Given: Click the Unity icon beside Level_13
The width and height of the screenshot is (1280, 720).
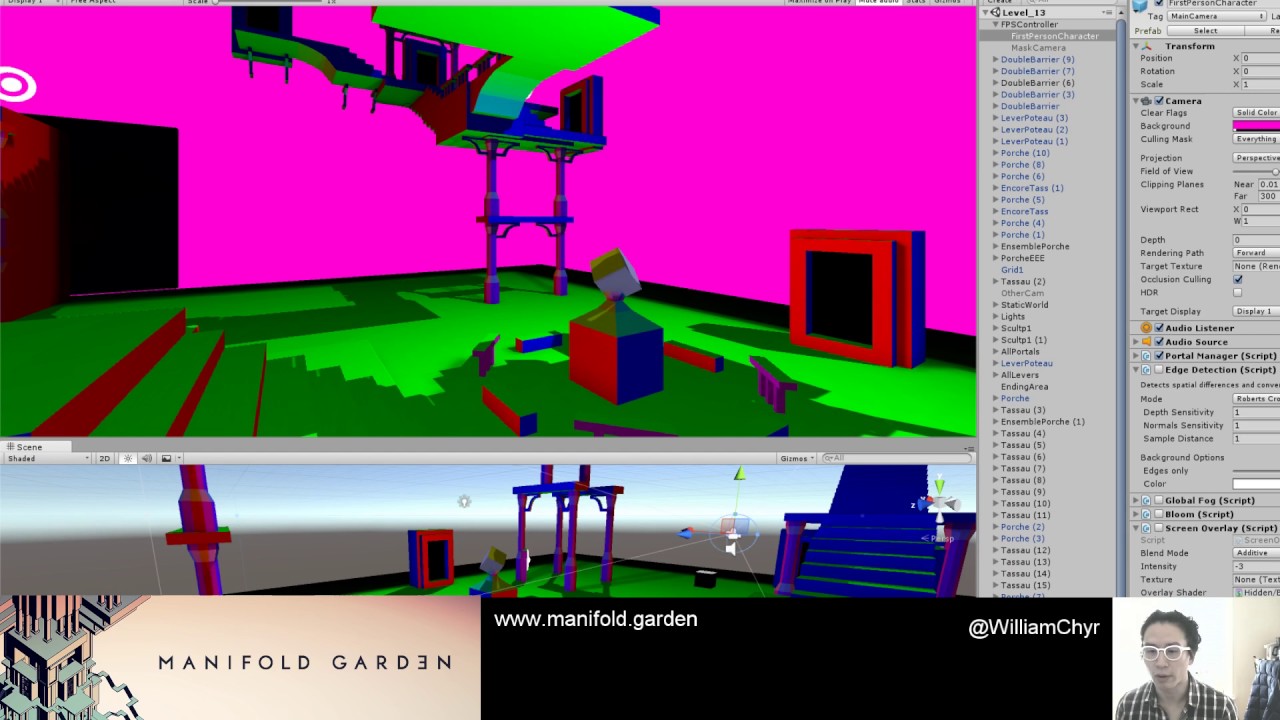Looking at the screenshot, I should tap(996, 13).
